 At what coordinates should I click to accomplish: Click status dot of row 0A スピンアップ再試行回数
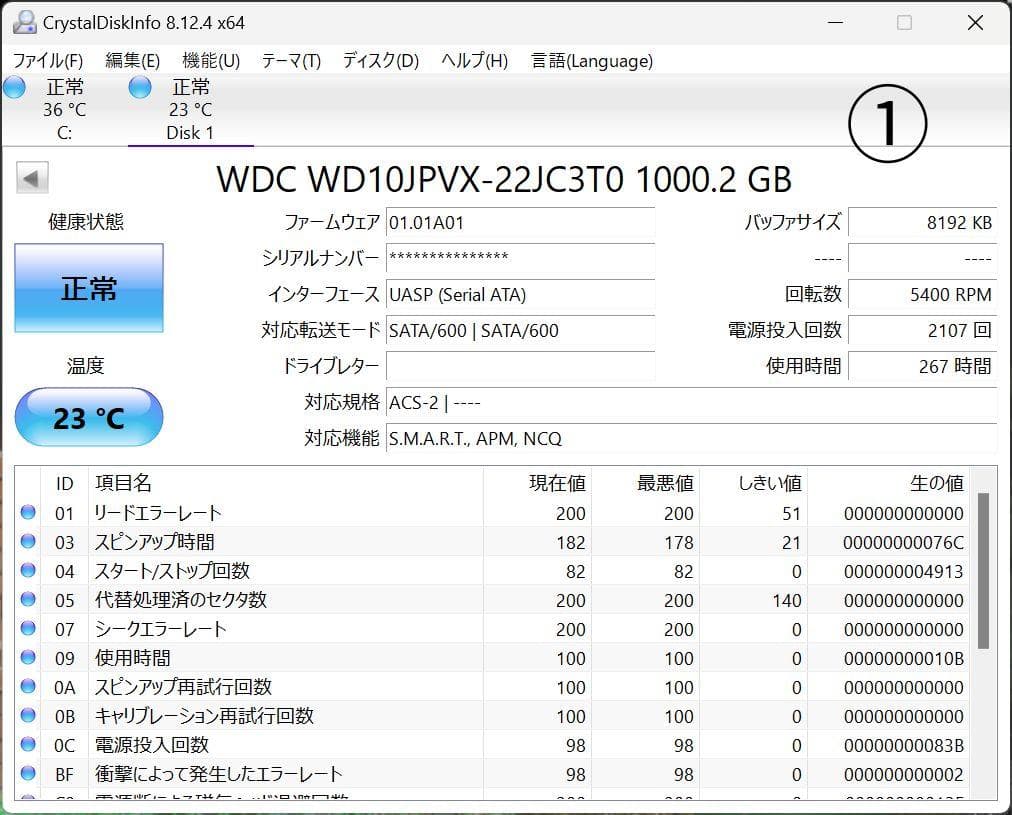pos(28,687)
